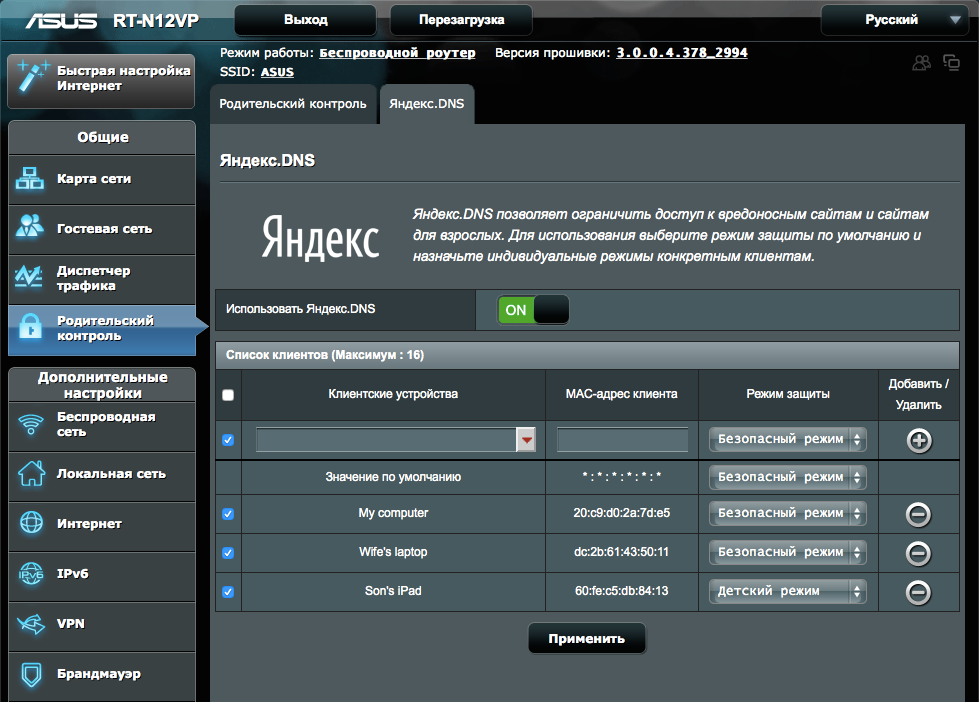
Task: Open default value protection mode dropdown
Action: click(788, 477)
